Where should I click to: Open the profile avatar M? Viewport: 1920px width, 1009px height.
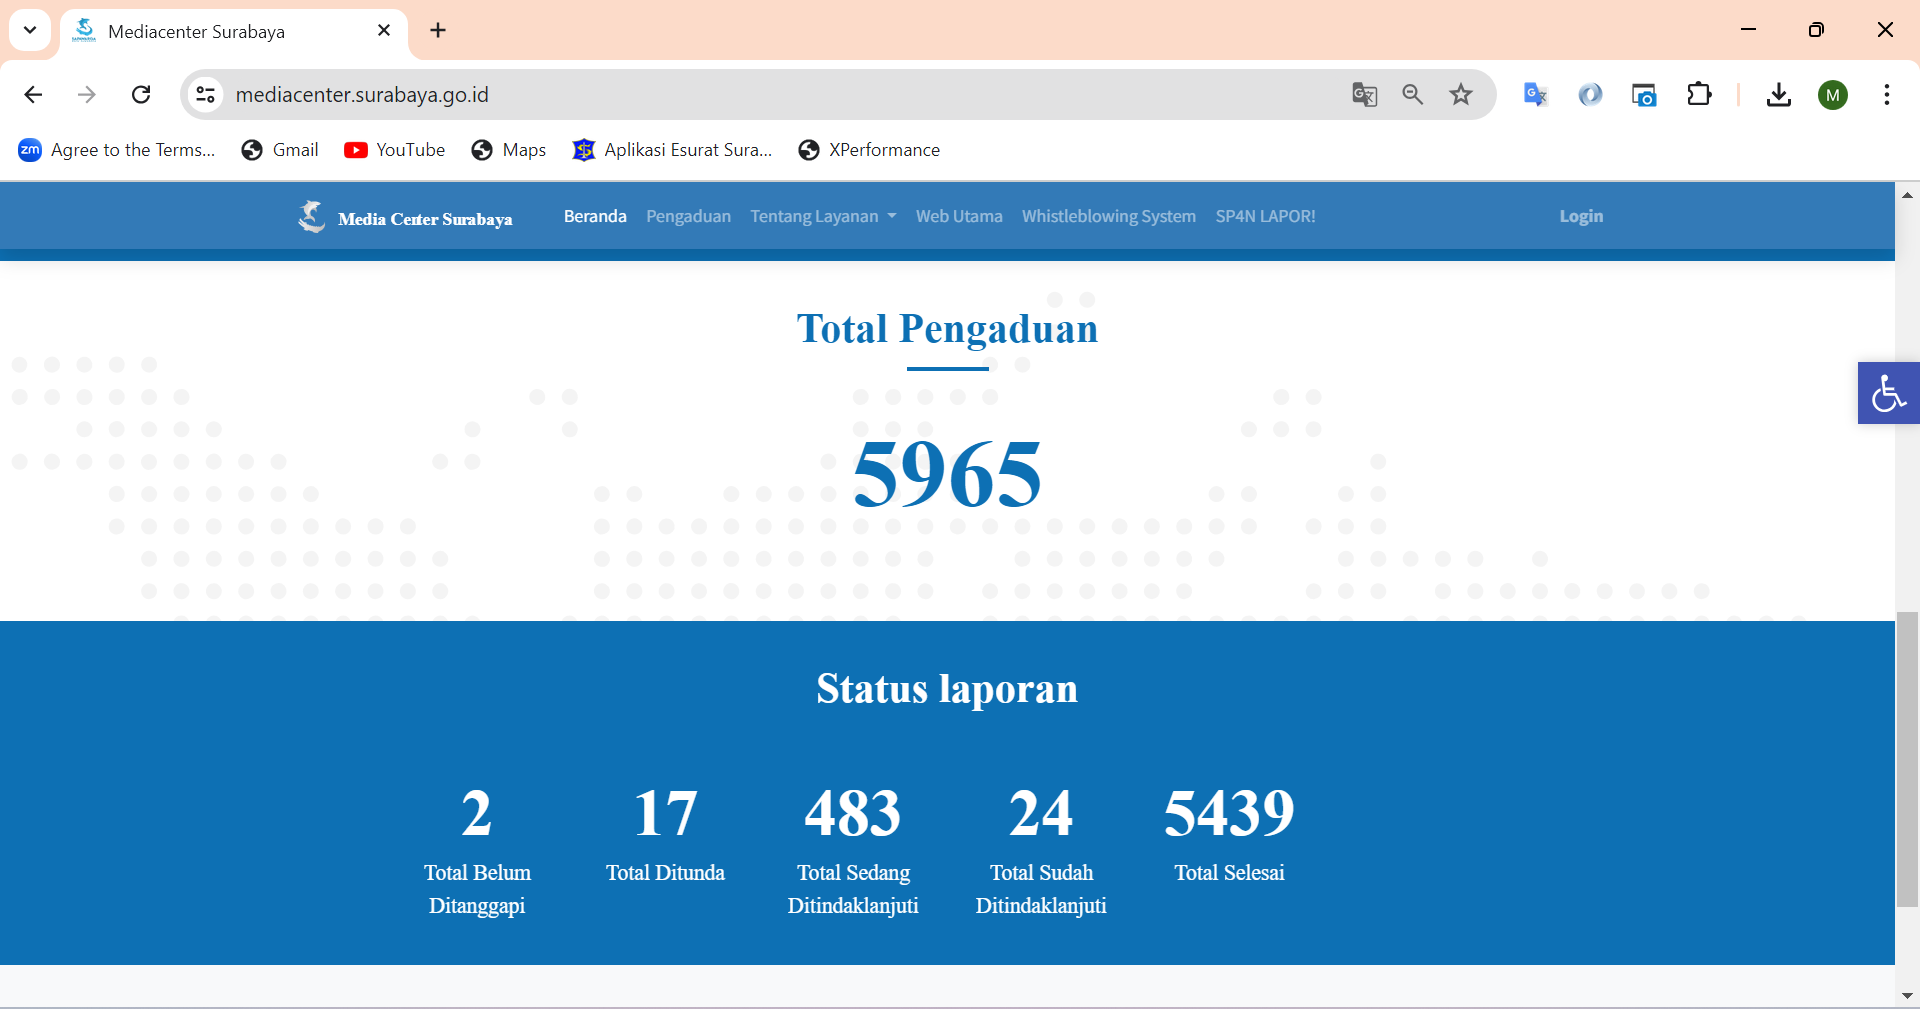coord(1833,95)
